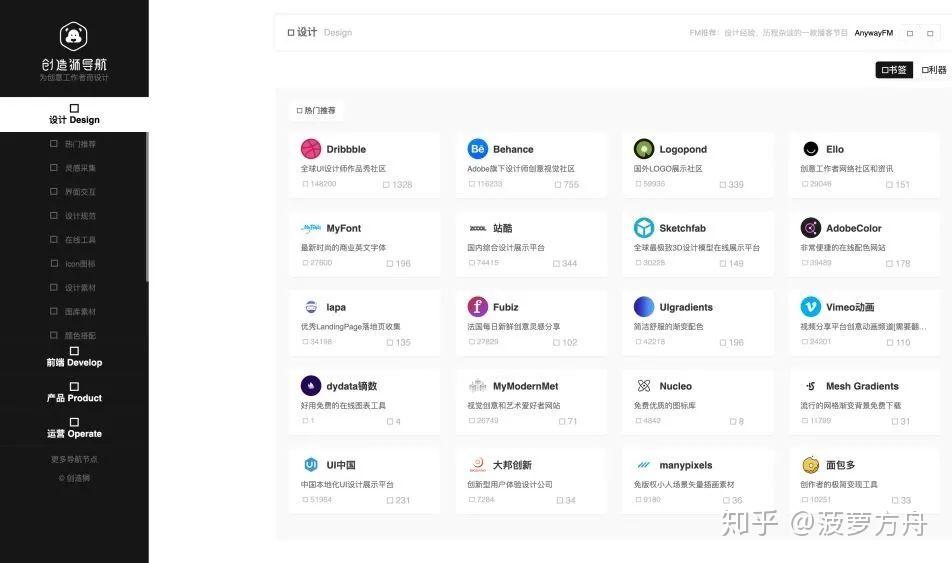Click the 344 count on 站酷 card
The height and width of the screenshot is (563, 952).
tap(565, 264)
